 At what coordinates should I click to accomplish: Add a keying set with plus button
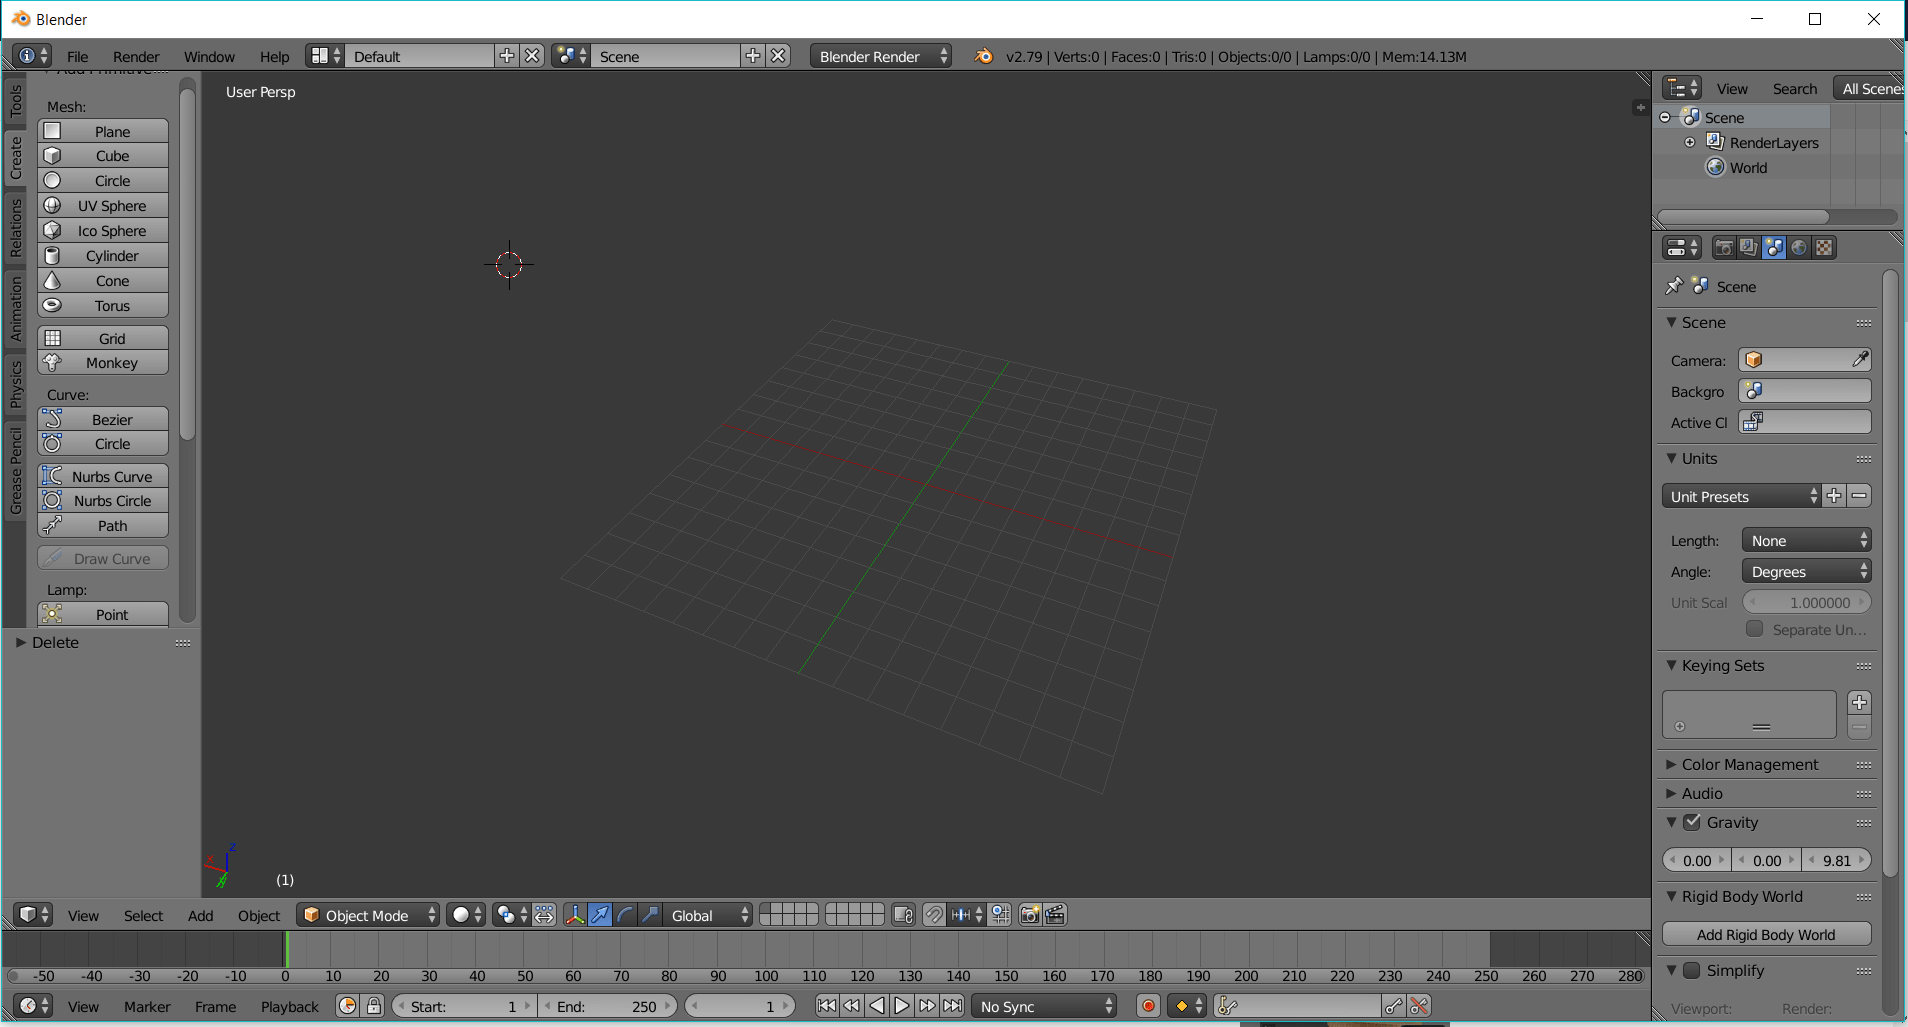coord(1859,702)
